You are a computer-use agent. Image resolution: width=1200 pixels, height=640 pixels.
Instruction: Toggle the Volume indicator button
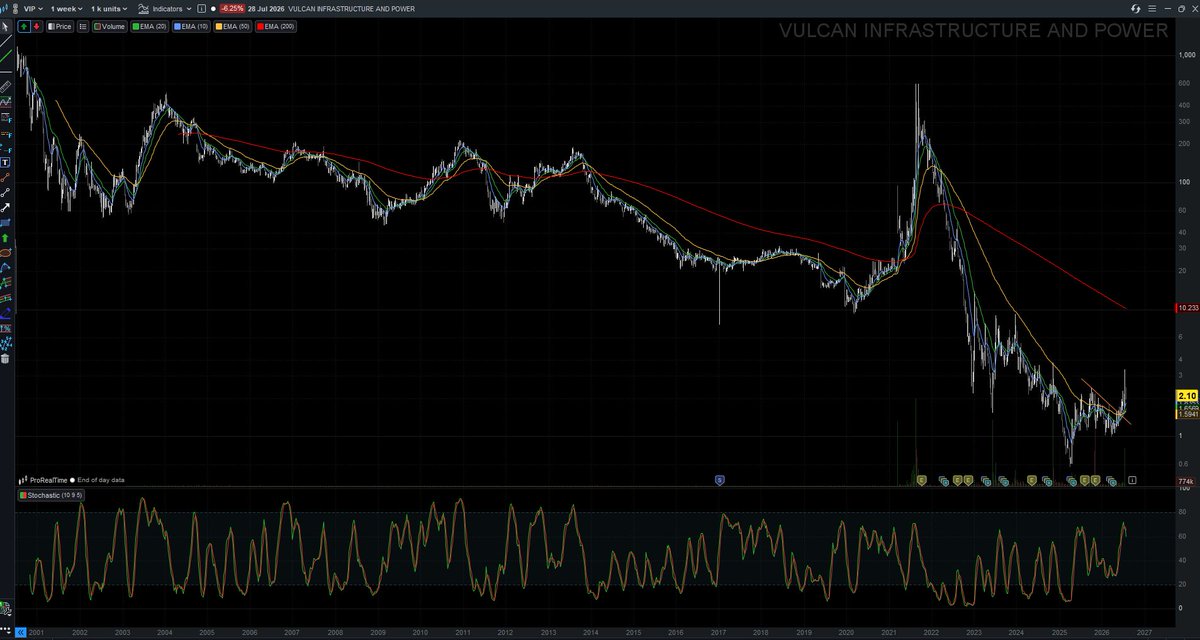pos(110,27)
